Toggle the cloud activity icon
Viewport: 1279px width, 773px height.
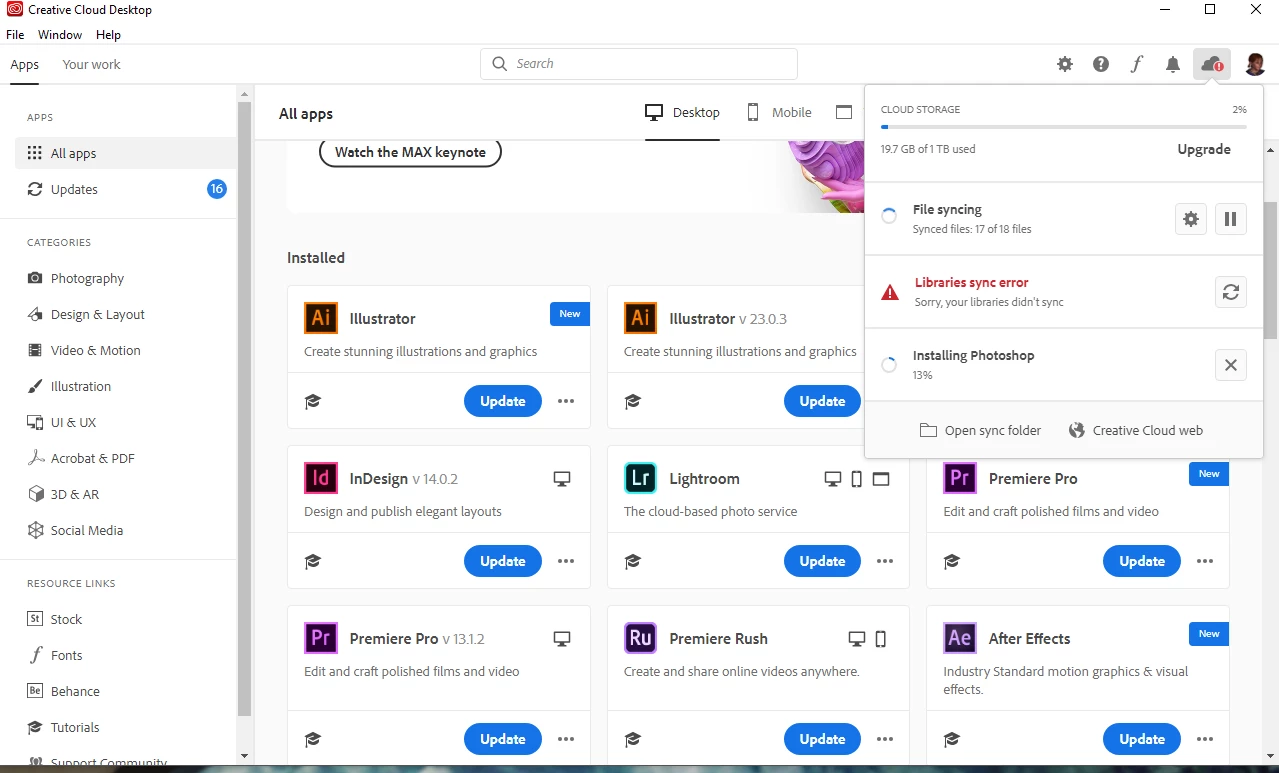pyautogui.click(x=1212, y=64)
